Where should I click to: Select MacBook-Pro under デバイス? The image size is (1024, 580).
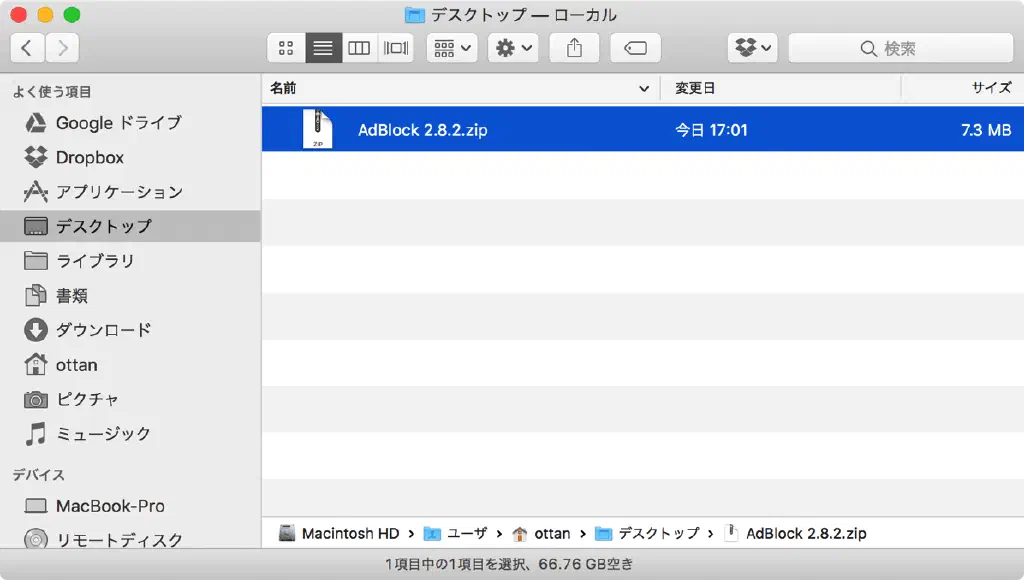[110, 506]
